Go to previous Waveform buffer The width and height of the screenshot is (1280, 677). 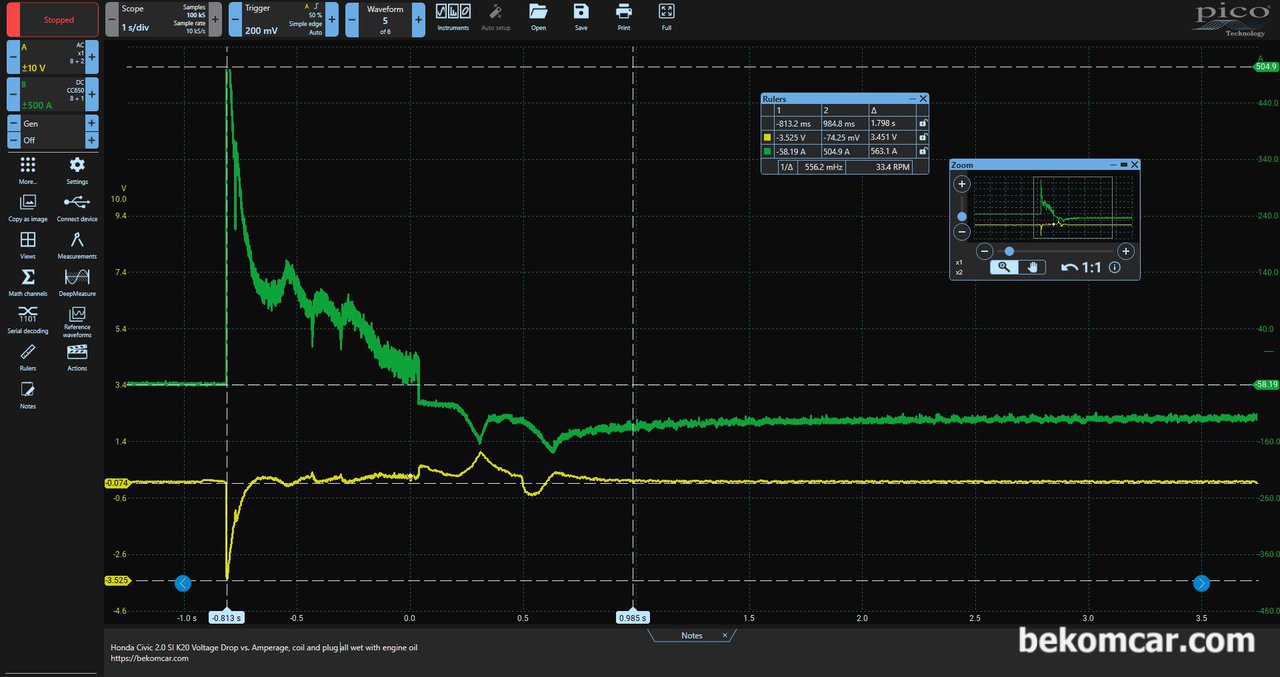point(351,19)
